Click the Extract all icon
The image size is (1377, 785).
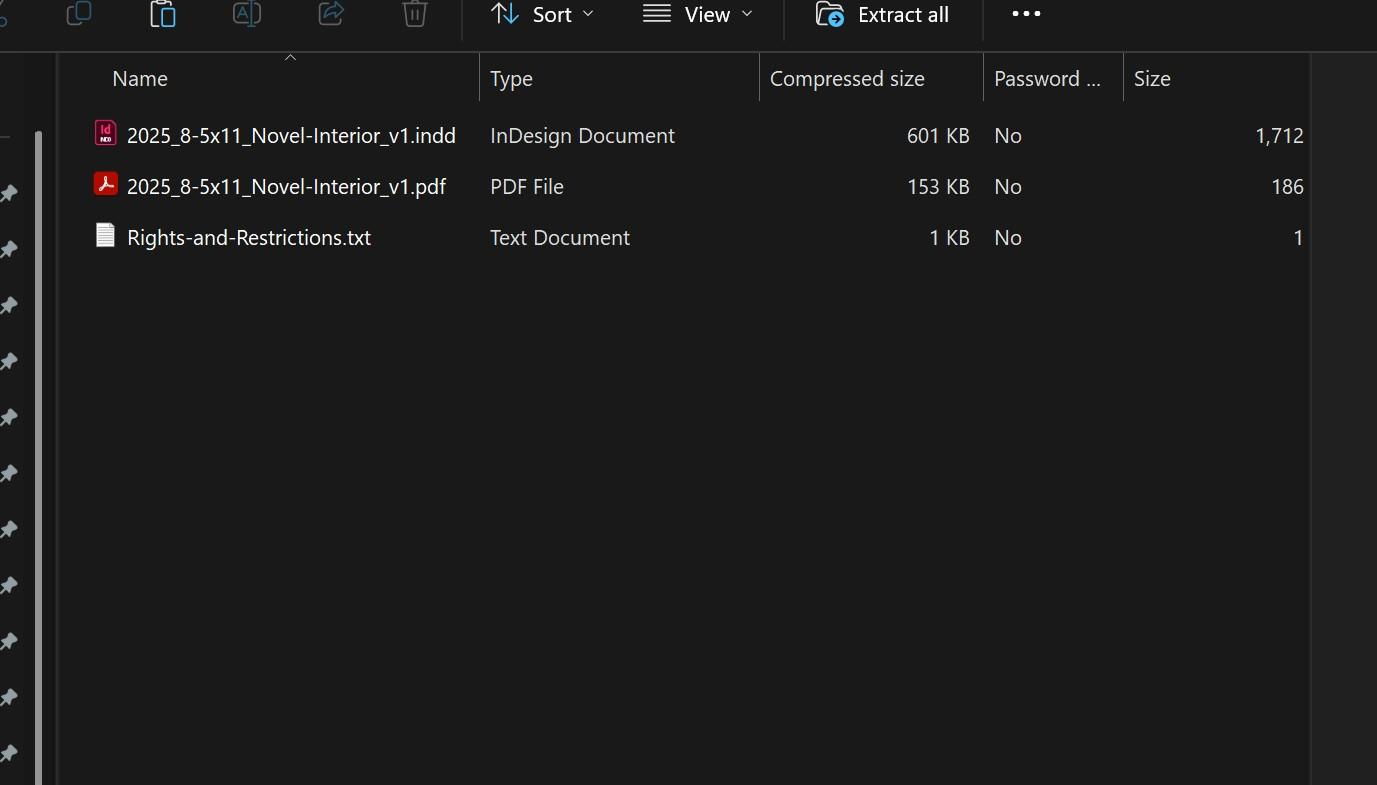tap(881, 15)
